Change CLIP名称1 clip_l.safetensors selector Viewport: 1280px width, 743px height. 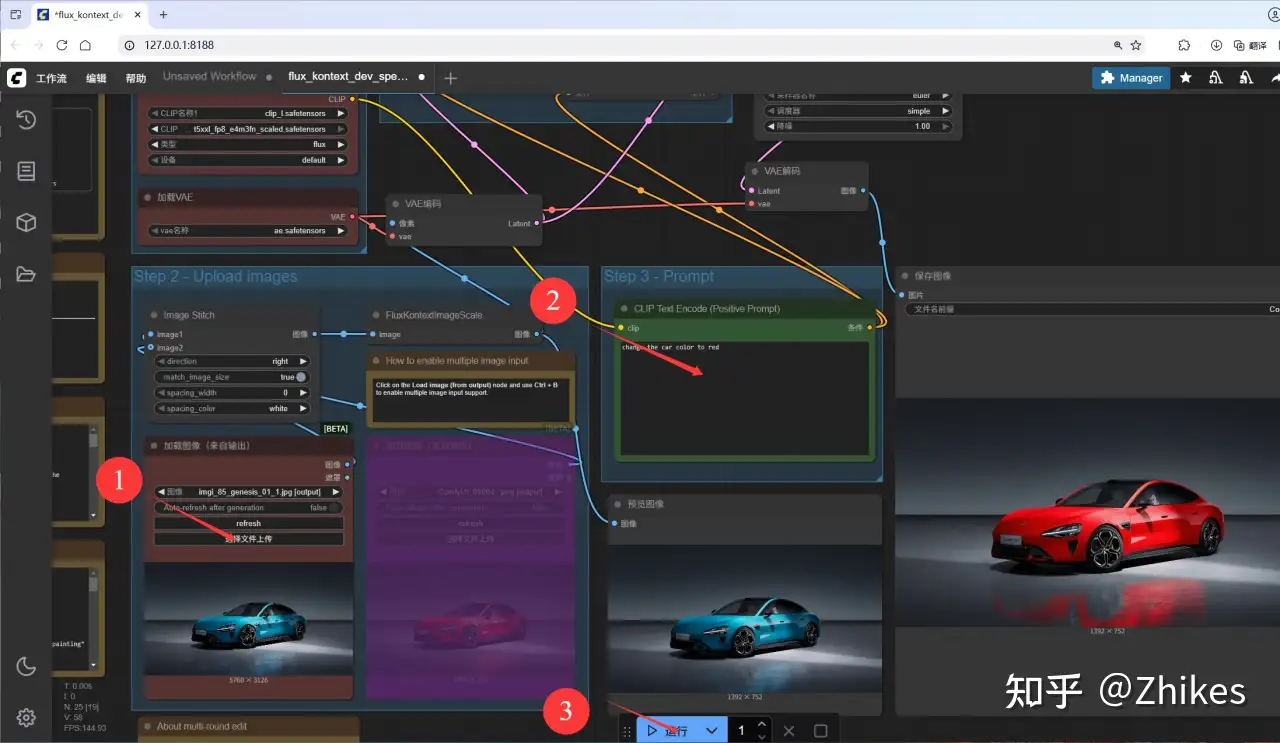(x=248, y=113)
